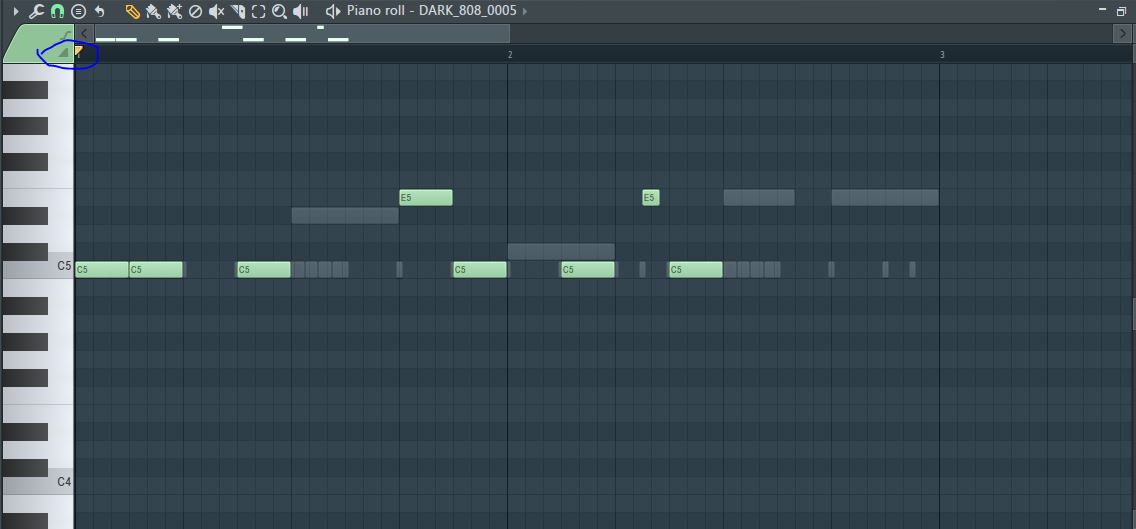This screenshot has width=1136, height=529.
Task: Click the ghost note starting at bar 2
Action: (x=561, y=251)
